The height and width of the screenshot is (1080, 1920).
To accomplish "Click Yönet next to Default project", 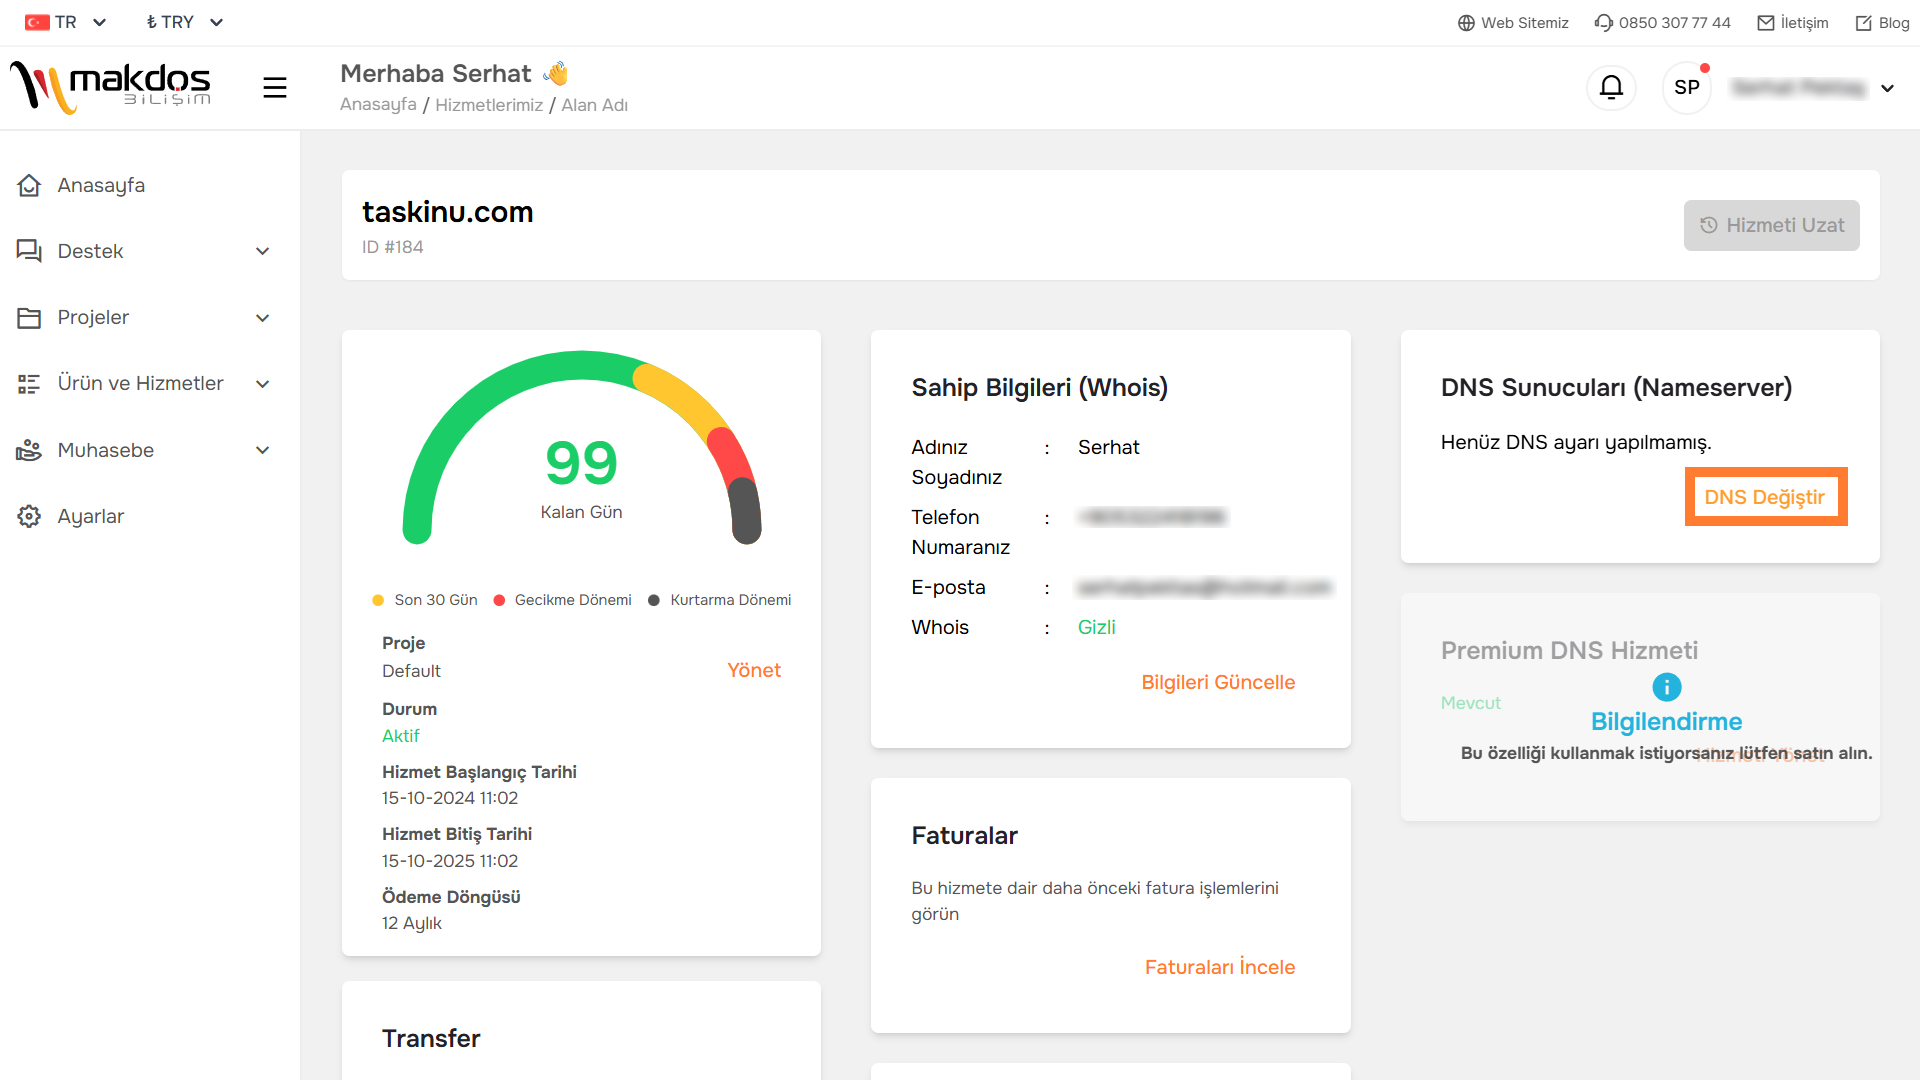I will [754, 670].
